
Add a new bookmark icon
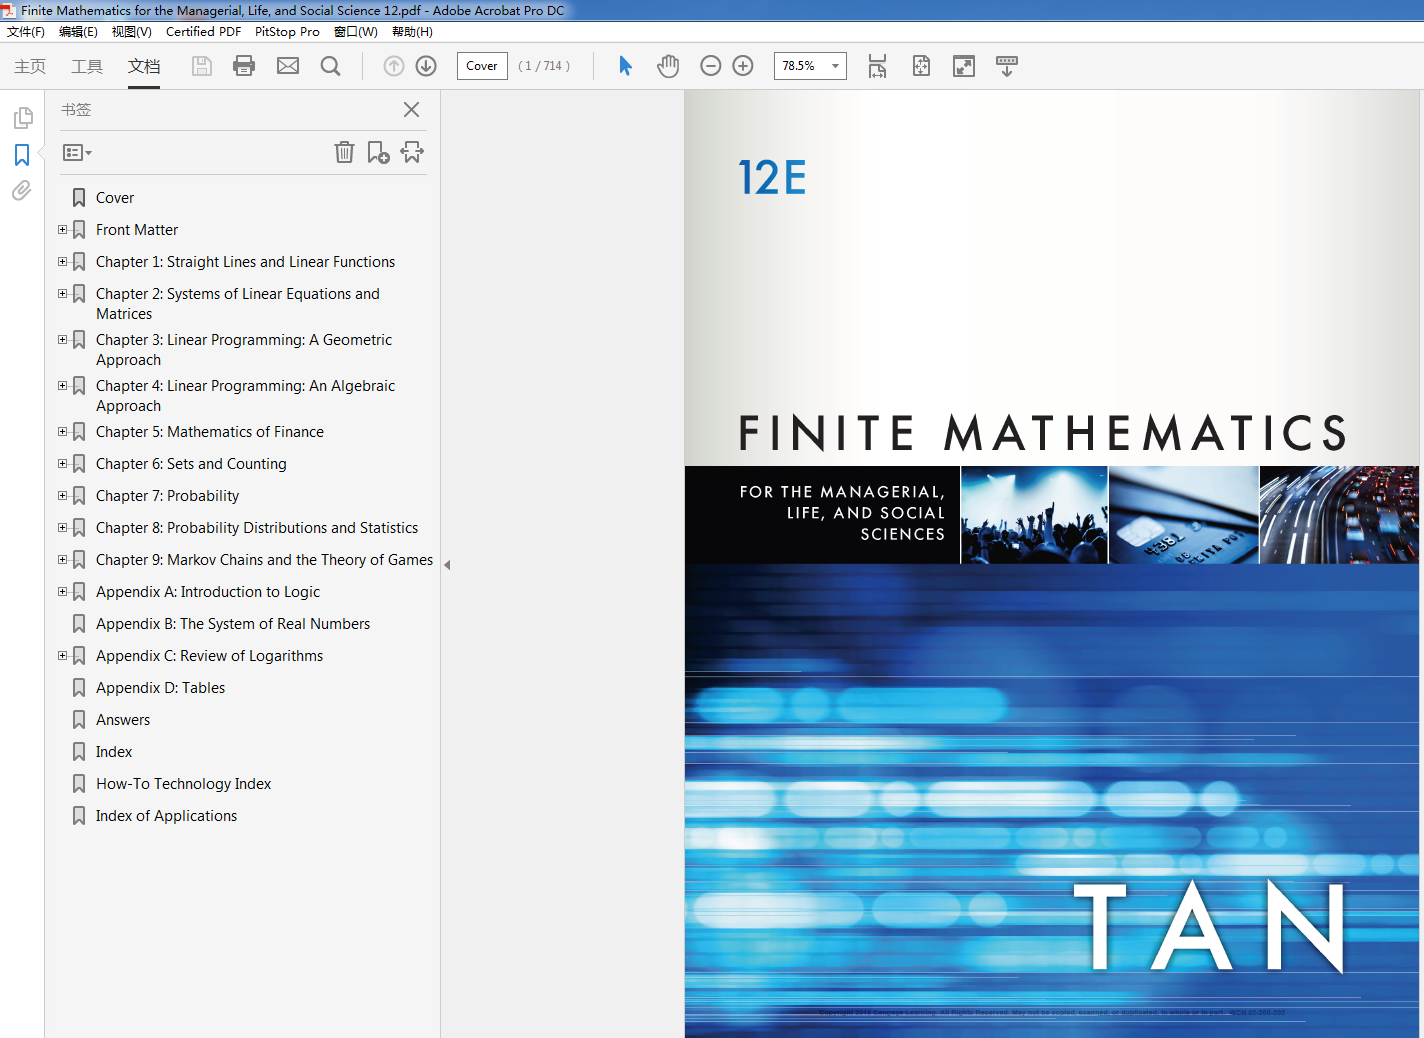(x=378, y=152)
